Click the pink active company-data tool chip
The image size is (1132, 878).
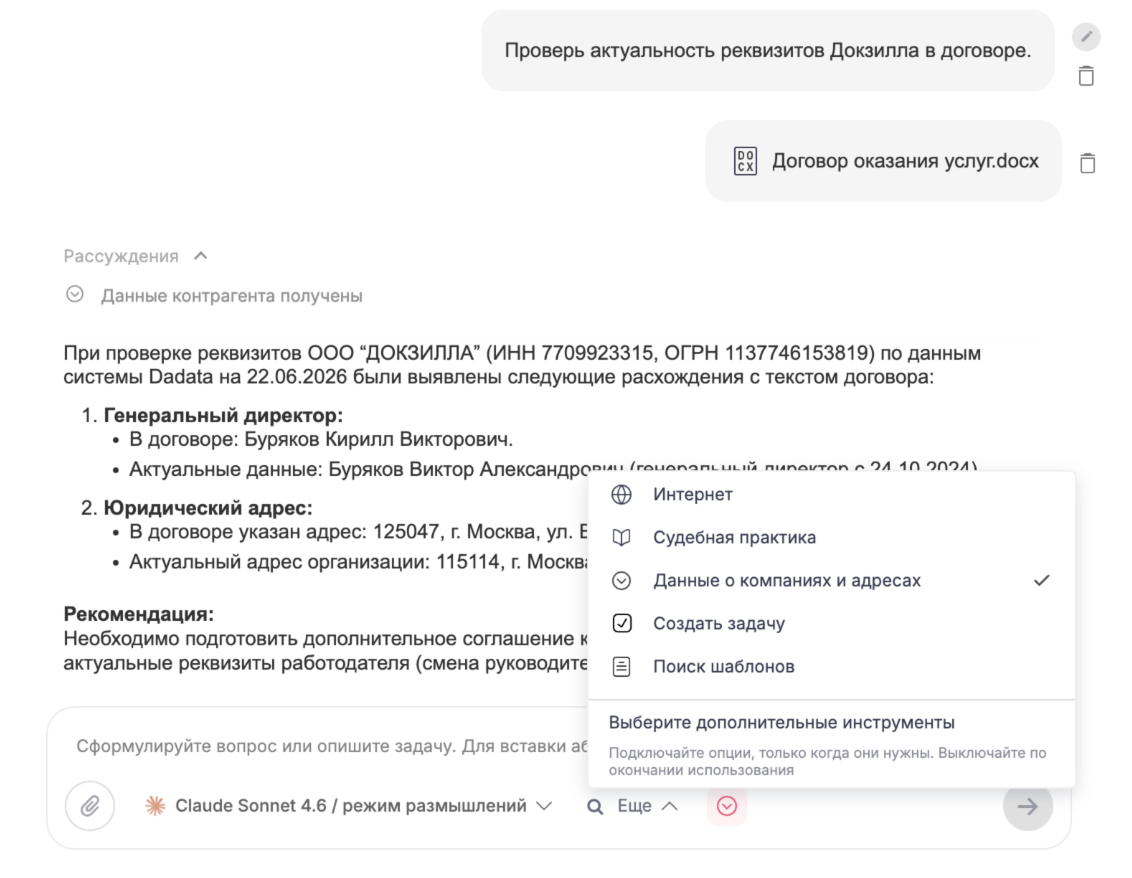pos(727,806)
